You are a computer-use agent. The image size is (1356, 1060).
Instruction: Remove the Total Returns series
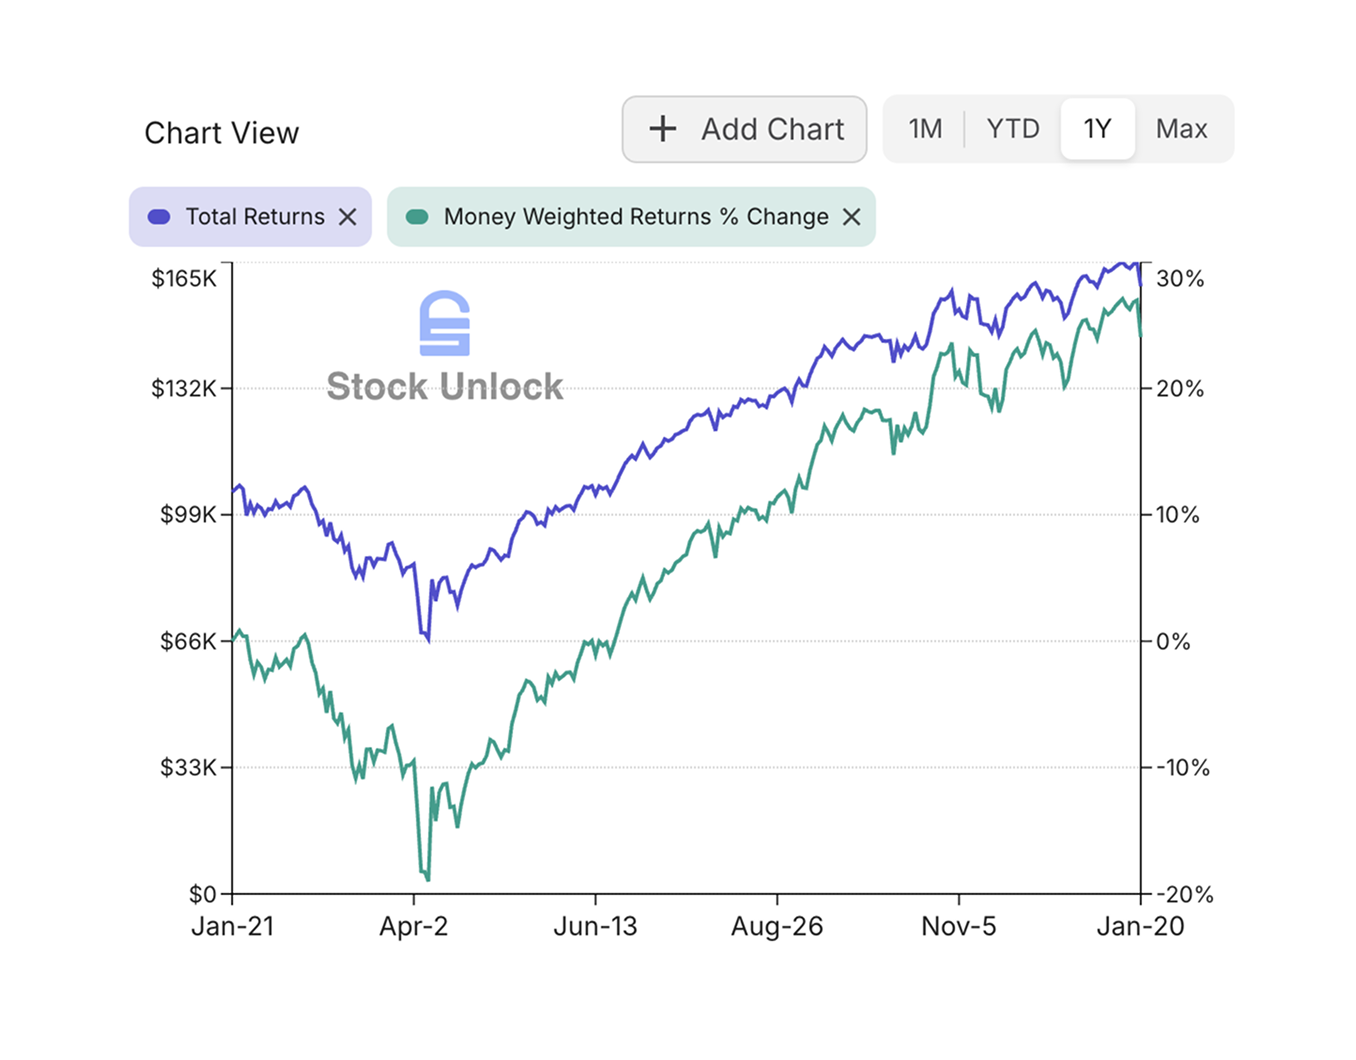[x=348, y=216]
